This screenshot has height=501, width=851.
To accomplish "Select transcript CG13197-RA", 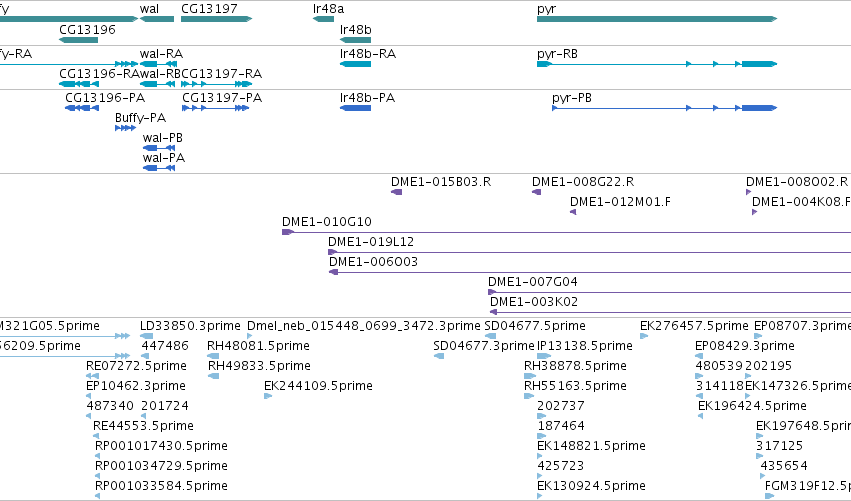I will (x=217, y=84).
